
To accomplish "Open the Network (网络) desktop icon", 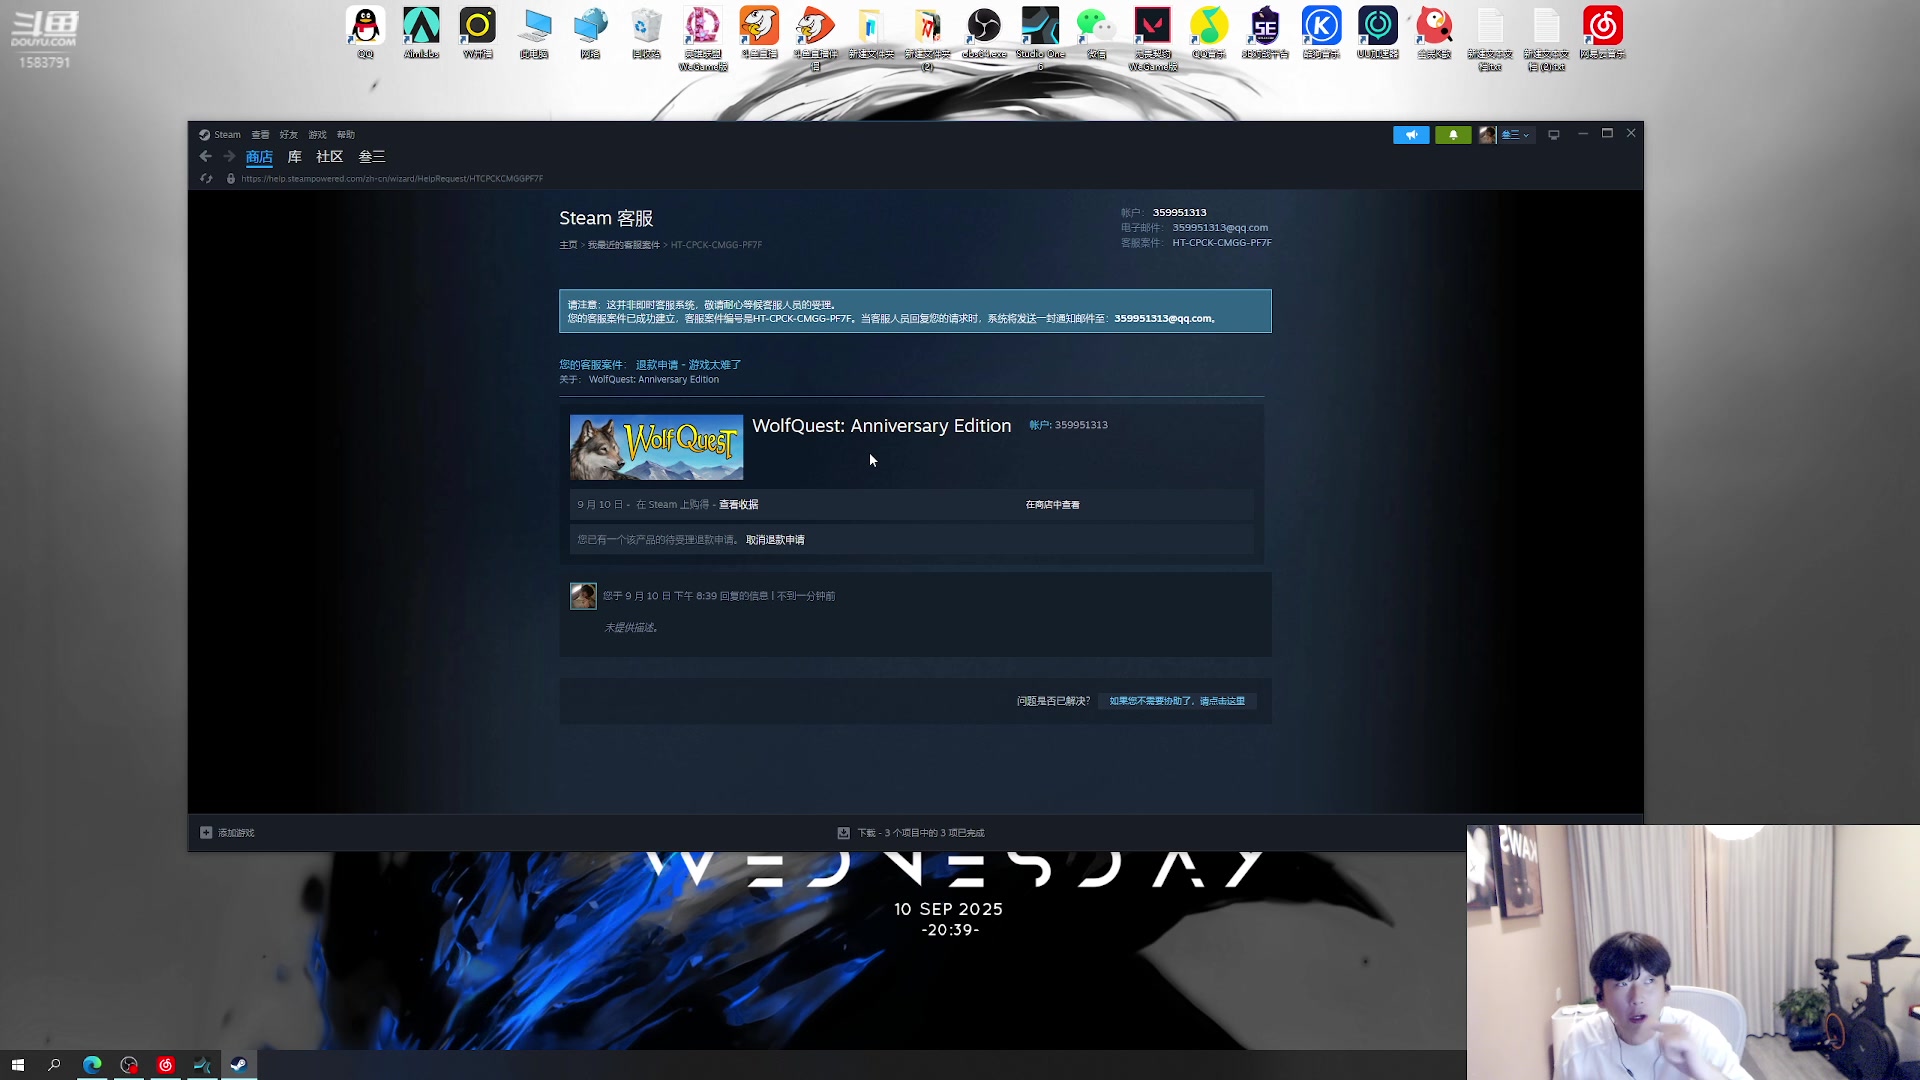I will tap(591, 32).
